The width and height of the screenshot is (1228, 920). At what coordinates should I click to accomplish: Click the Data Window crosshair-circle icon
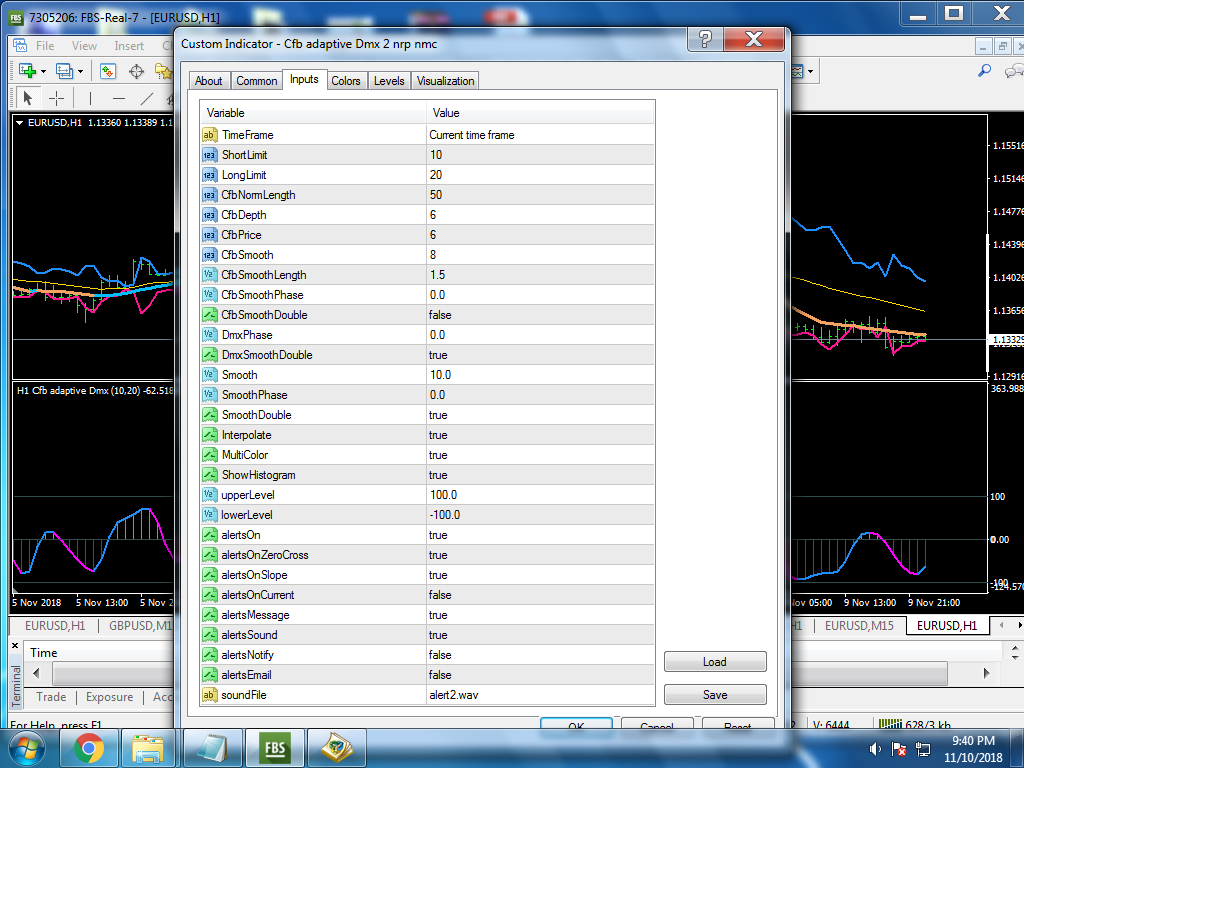pos(136,71)
